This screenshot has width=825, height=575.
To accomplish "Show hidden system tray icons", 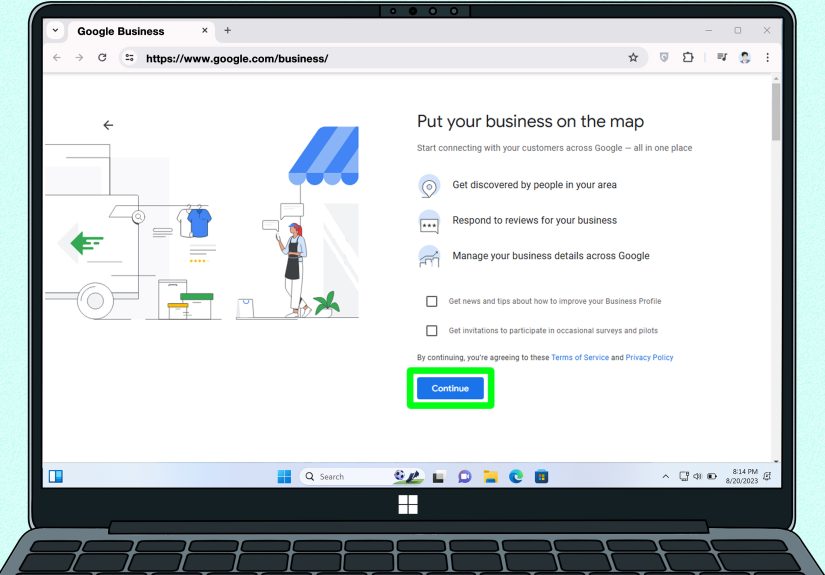I will [x=666, y=477].
